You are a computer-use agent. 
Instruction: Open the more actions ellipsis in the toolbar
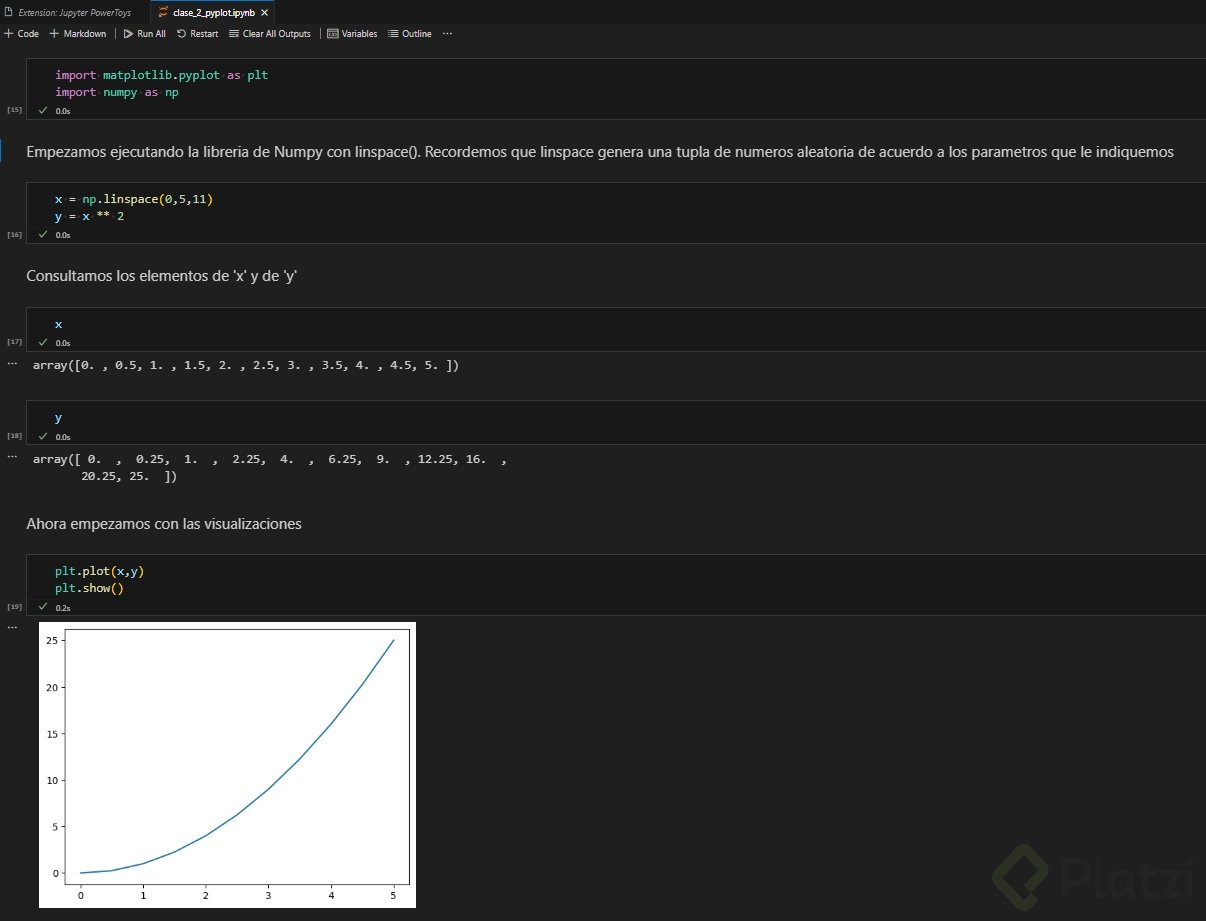tap(447, 33)
